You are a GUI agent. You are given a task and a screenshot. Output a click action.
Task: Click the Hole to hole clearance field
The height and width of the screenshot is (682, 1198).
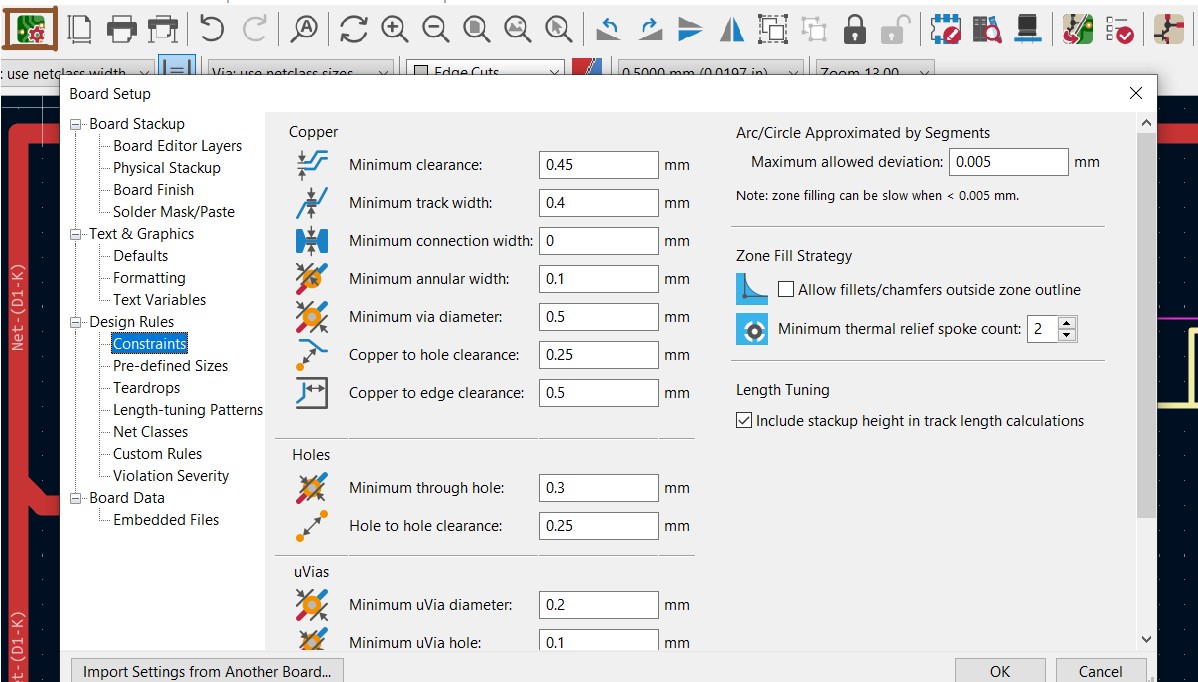click(x=598, y=526)
